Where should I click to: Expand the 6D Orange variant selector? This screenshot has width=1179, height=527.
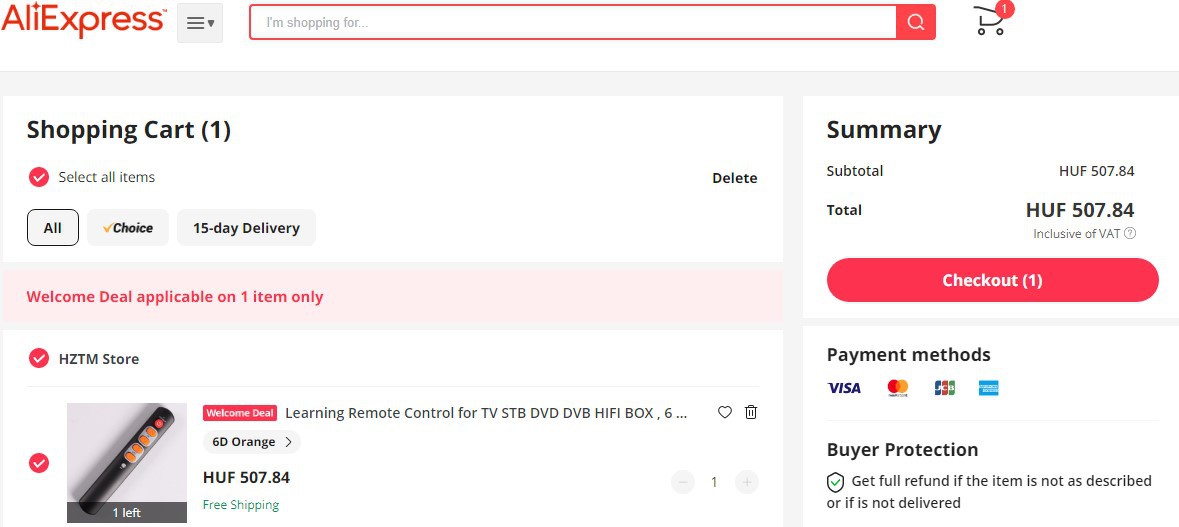point(252,442)
